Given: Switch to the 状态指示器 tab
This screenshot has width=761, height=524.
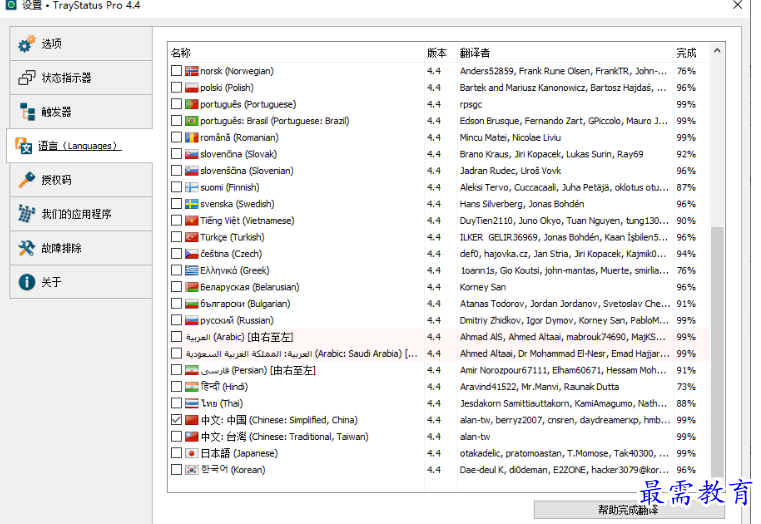Looking at the screenshot, I should tap(81, 78).
